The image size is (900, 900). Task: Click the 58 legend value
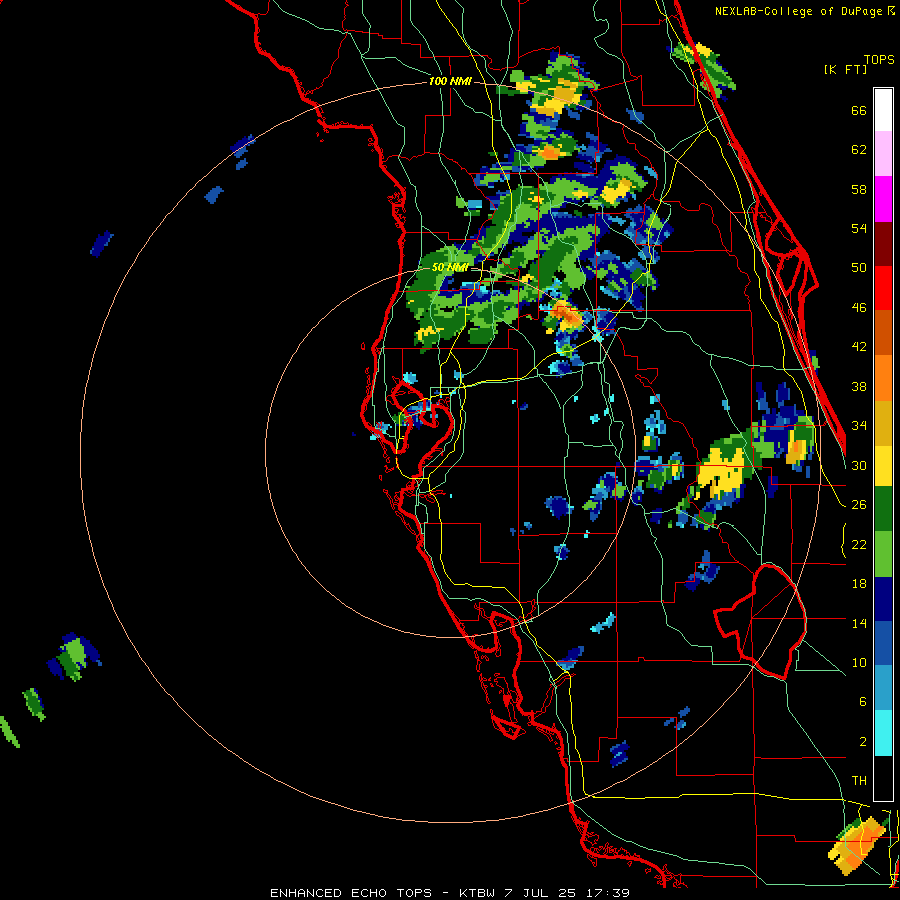click(859, 189)
